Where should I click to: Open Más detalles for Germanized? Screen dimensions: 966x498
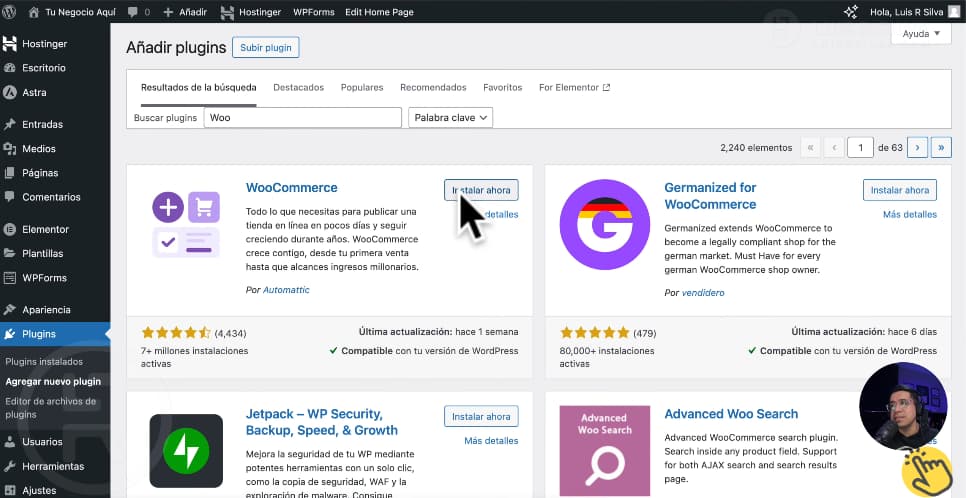pyautogui.click(x=909, y=214)
